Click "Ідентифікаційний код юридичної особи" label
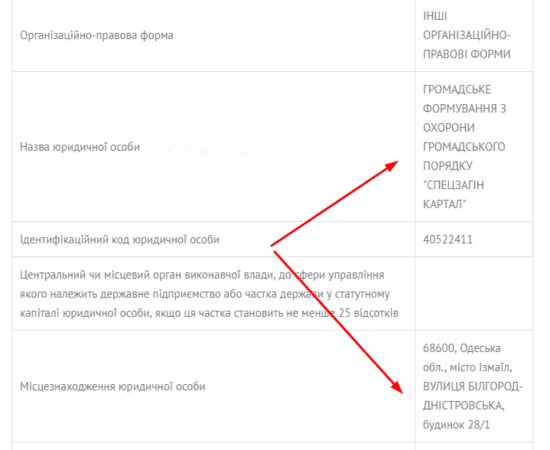Image resolution: width=550 pixels, height=450 pixels. pyautogui.click(x=120, y=240)
